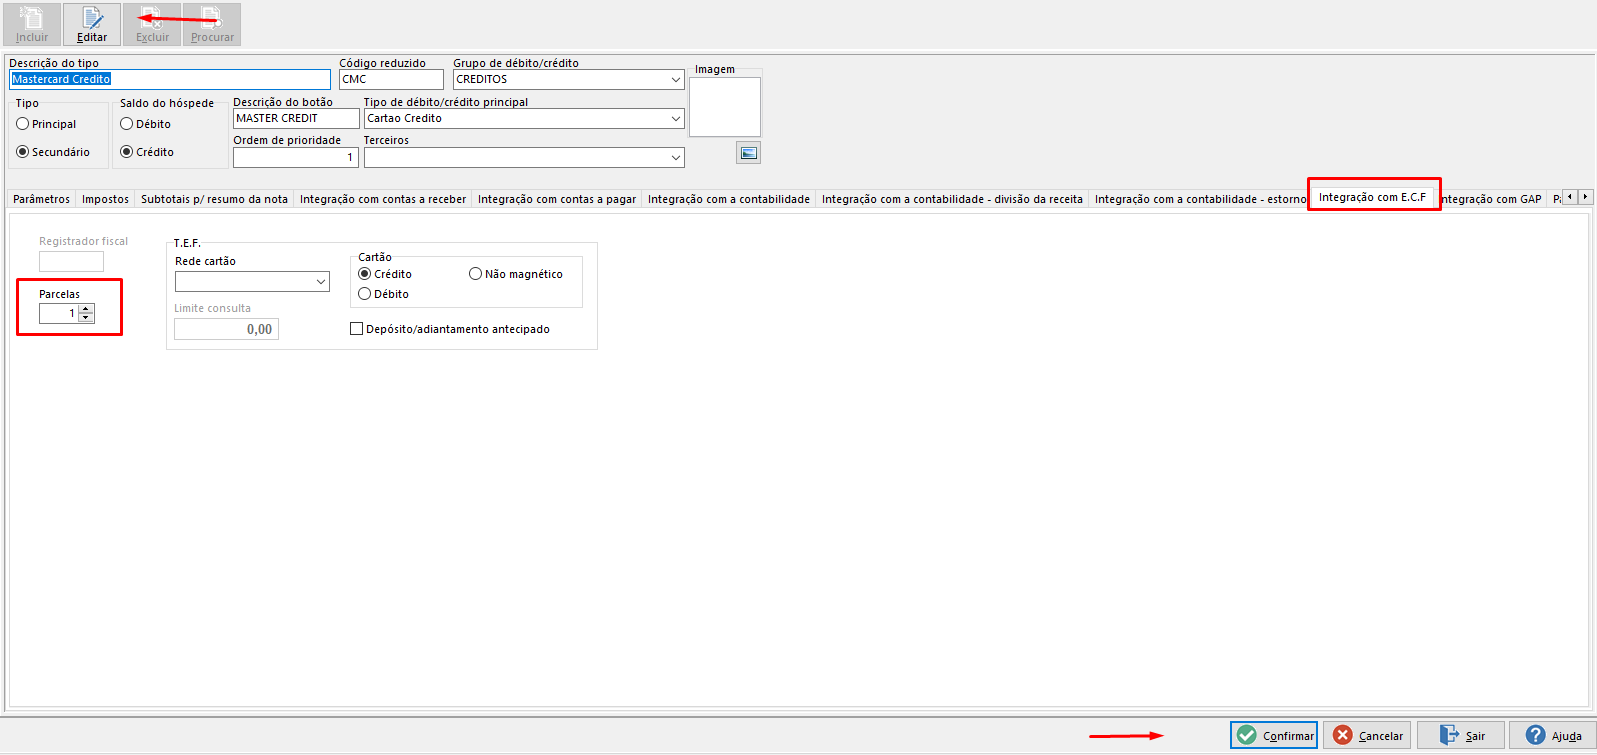Switch to the Integração com GAP tab
1597x755 pixels.
(x=1492, y=199)
